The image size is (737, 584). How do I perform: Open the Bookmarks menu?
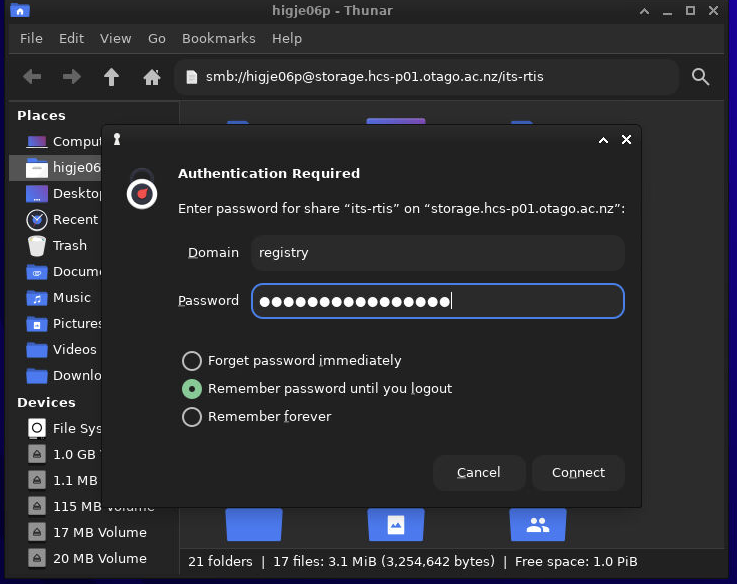[218, 38]
